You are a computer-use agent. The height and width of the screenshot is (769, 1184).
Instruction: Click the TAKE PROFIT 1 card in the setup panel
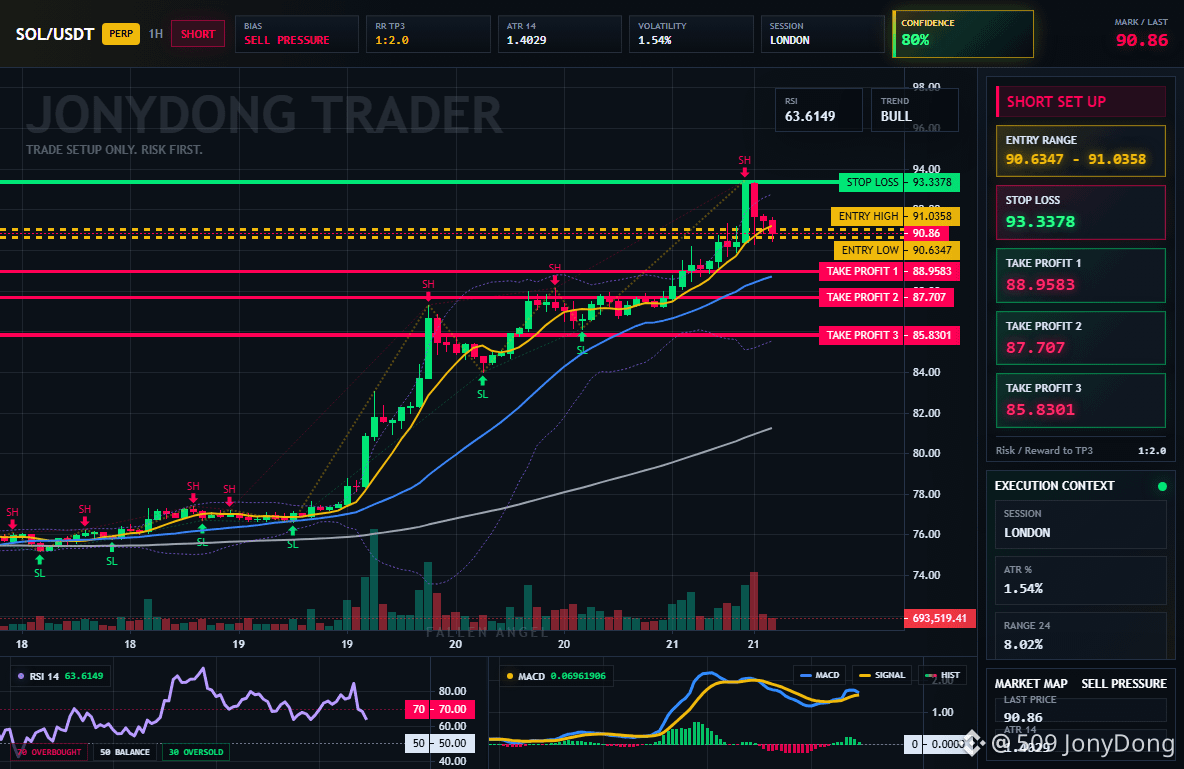pos(1081,276)
